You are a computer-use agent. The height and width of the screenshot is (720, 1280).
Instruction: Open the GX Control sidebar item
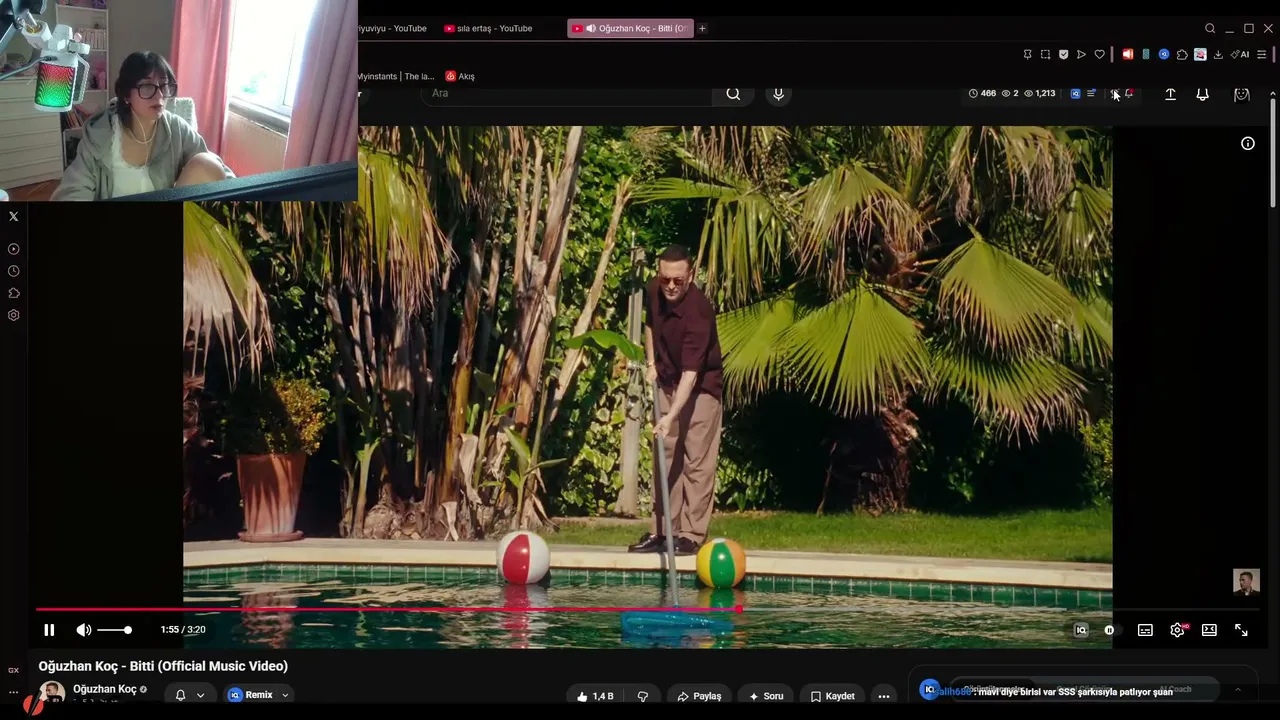click(x=13, y=670)
